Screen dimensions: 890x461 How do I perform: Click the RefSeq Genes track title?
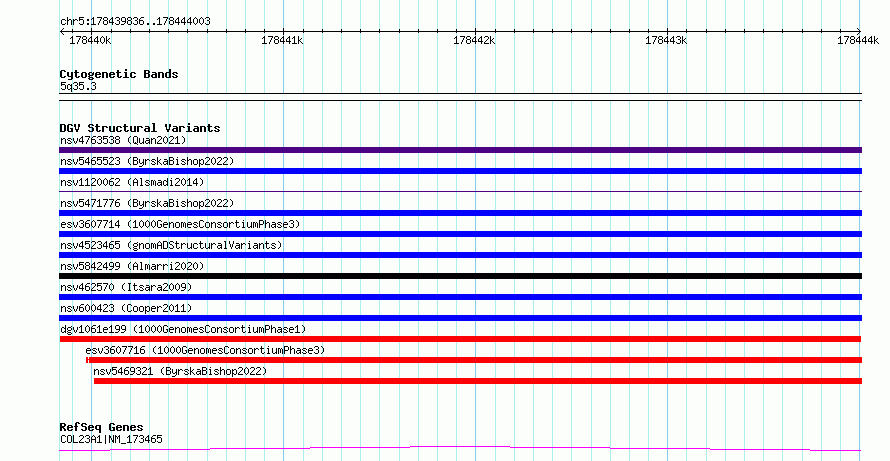[101, 427]
